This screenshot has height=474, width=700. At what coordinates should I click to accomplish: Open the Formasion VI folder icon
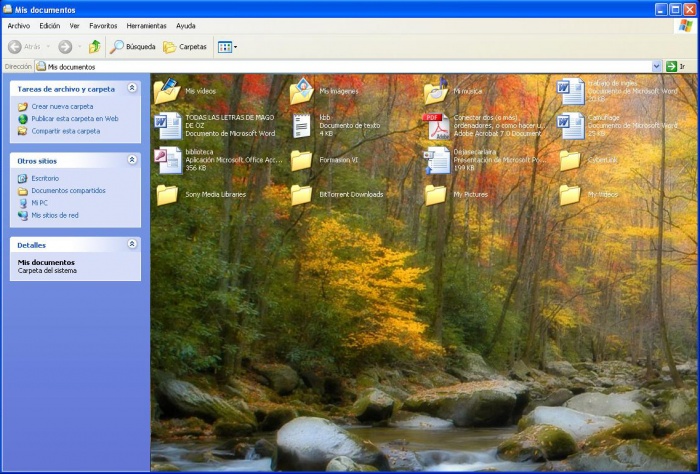[x=302, y=160]
